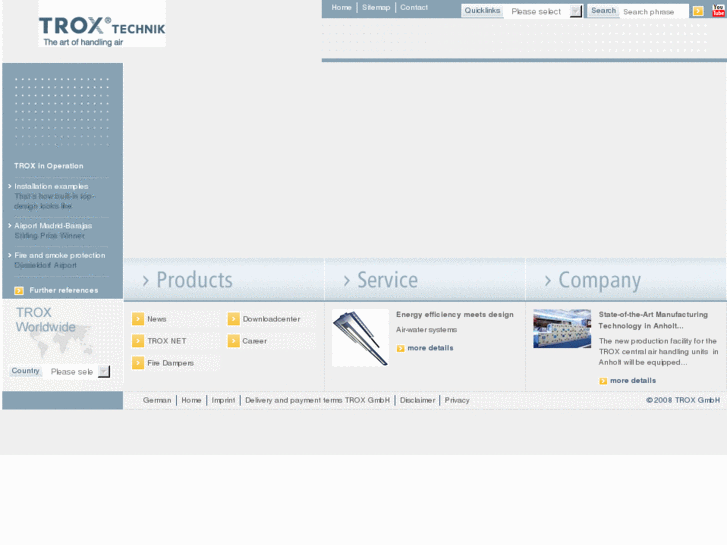Click State-of-the-Art Manufacturing Technology headline
Image resolution: width=727 pixels, height=545 pixels.
[653, 320]
